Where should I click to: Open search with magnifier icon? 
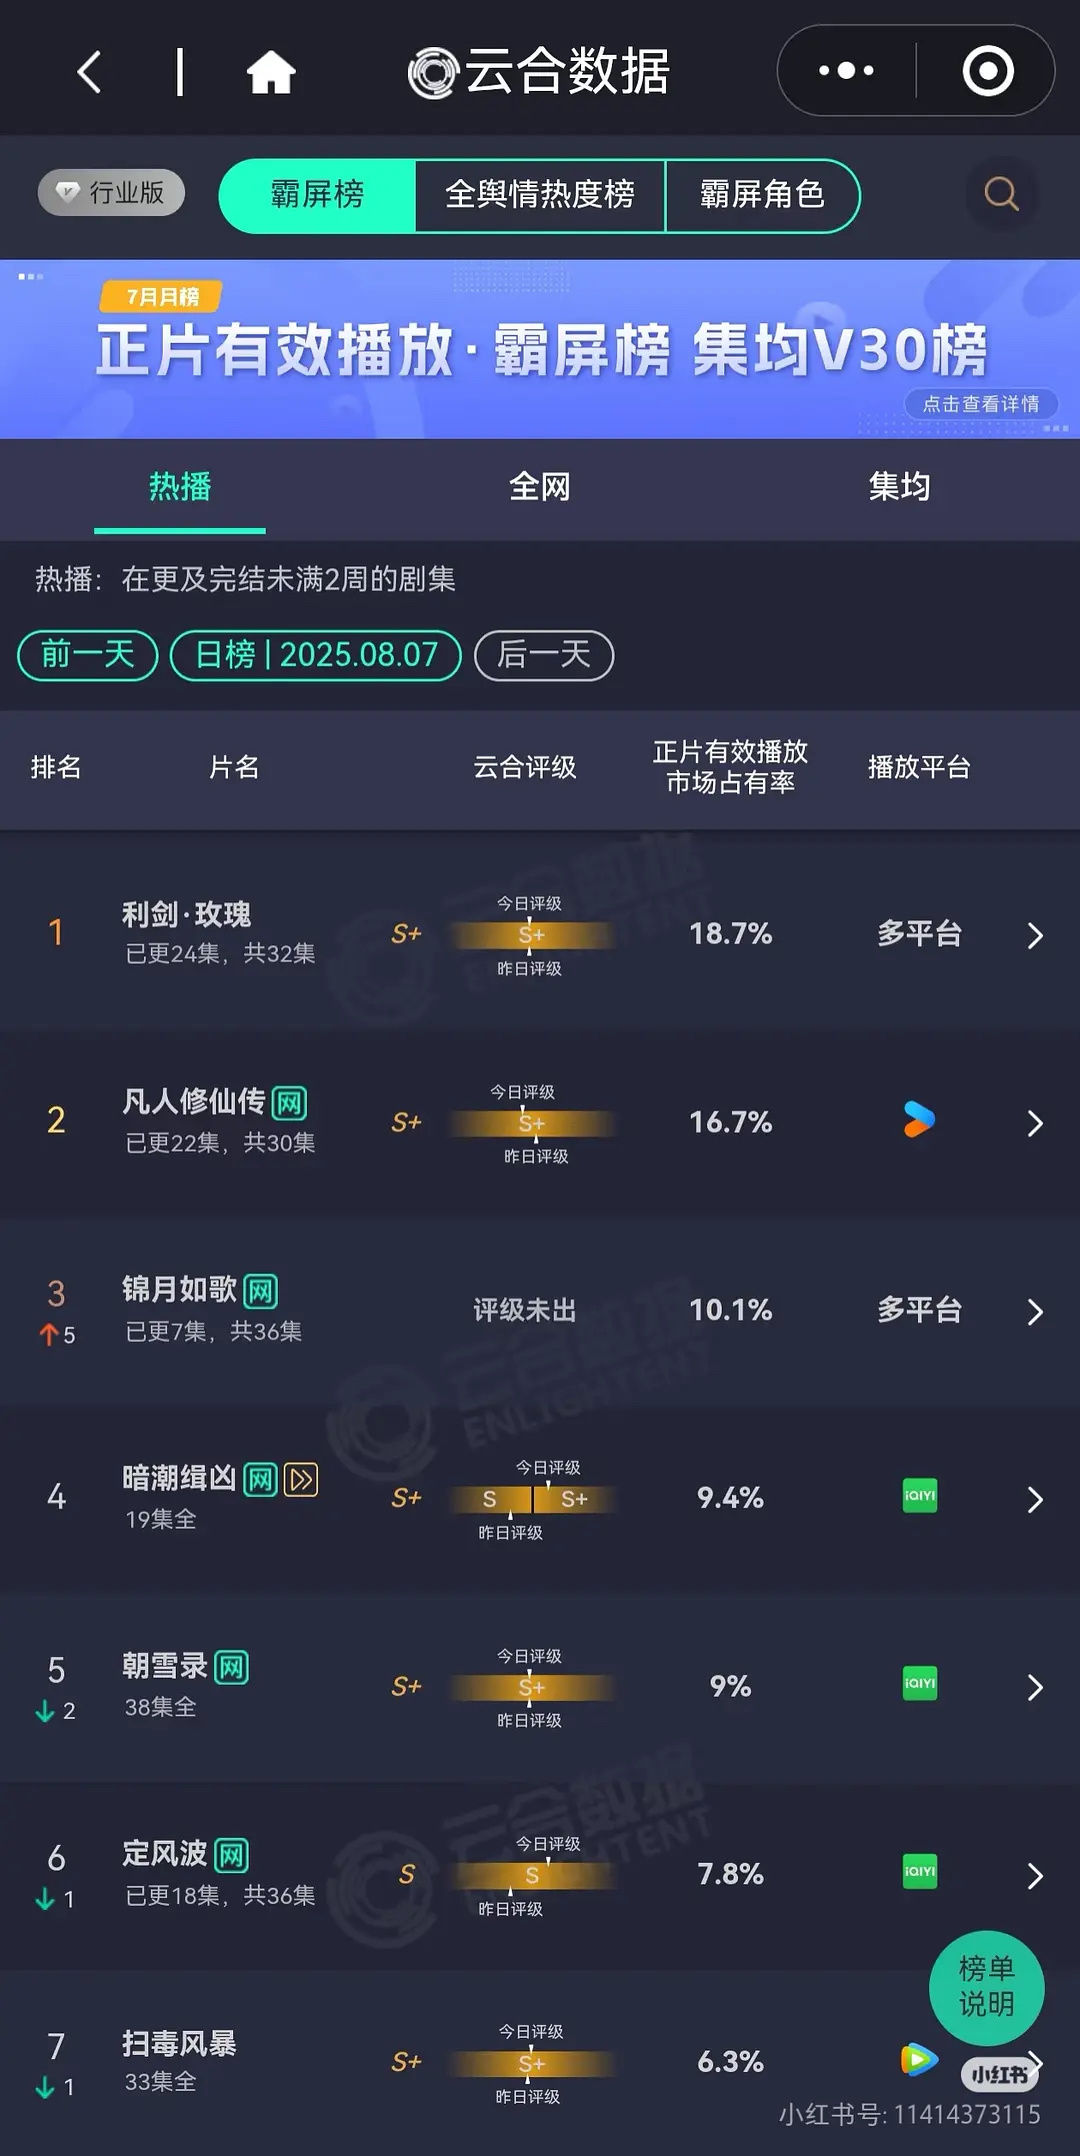1001,194
